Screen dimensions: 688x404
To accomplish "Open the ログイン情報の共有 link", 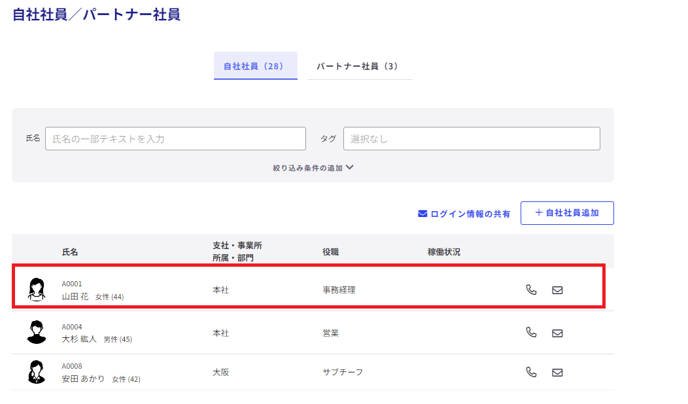I will point(464,214).
